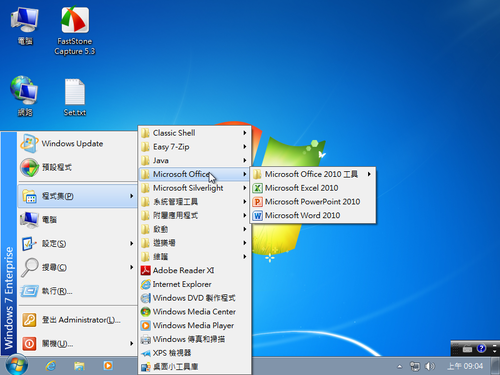Expand the Classic Shell folder
Viewport: 500px width, 375px height.
point(194,133)
